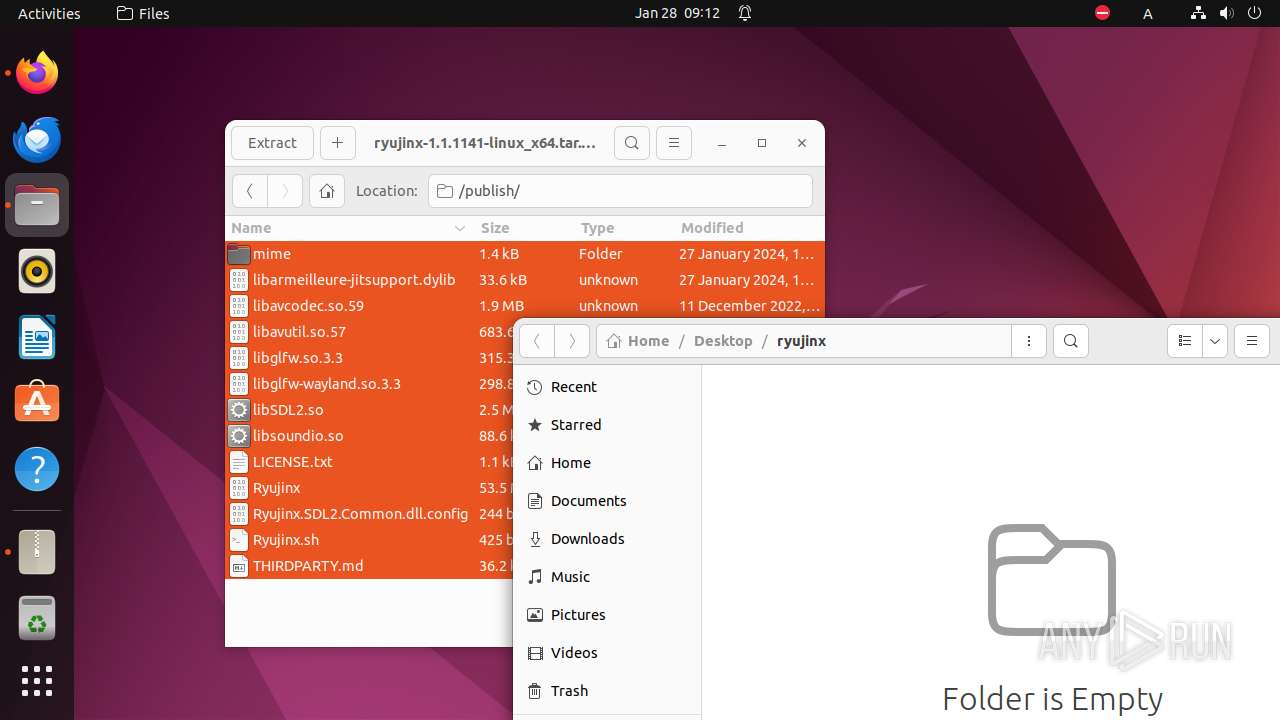Open Files window hamburger menu
This screenshot has width=1280, height=720.
tap(1251, 341)
